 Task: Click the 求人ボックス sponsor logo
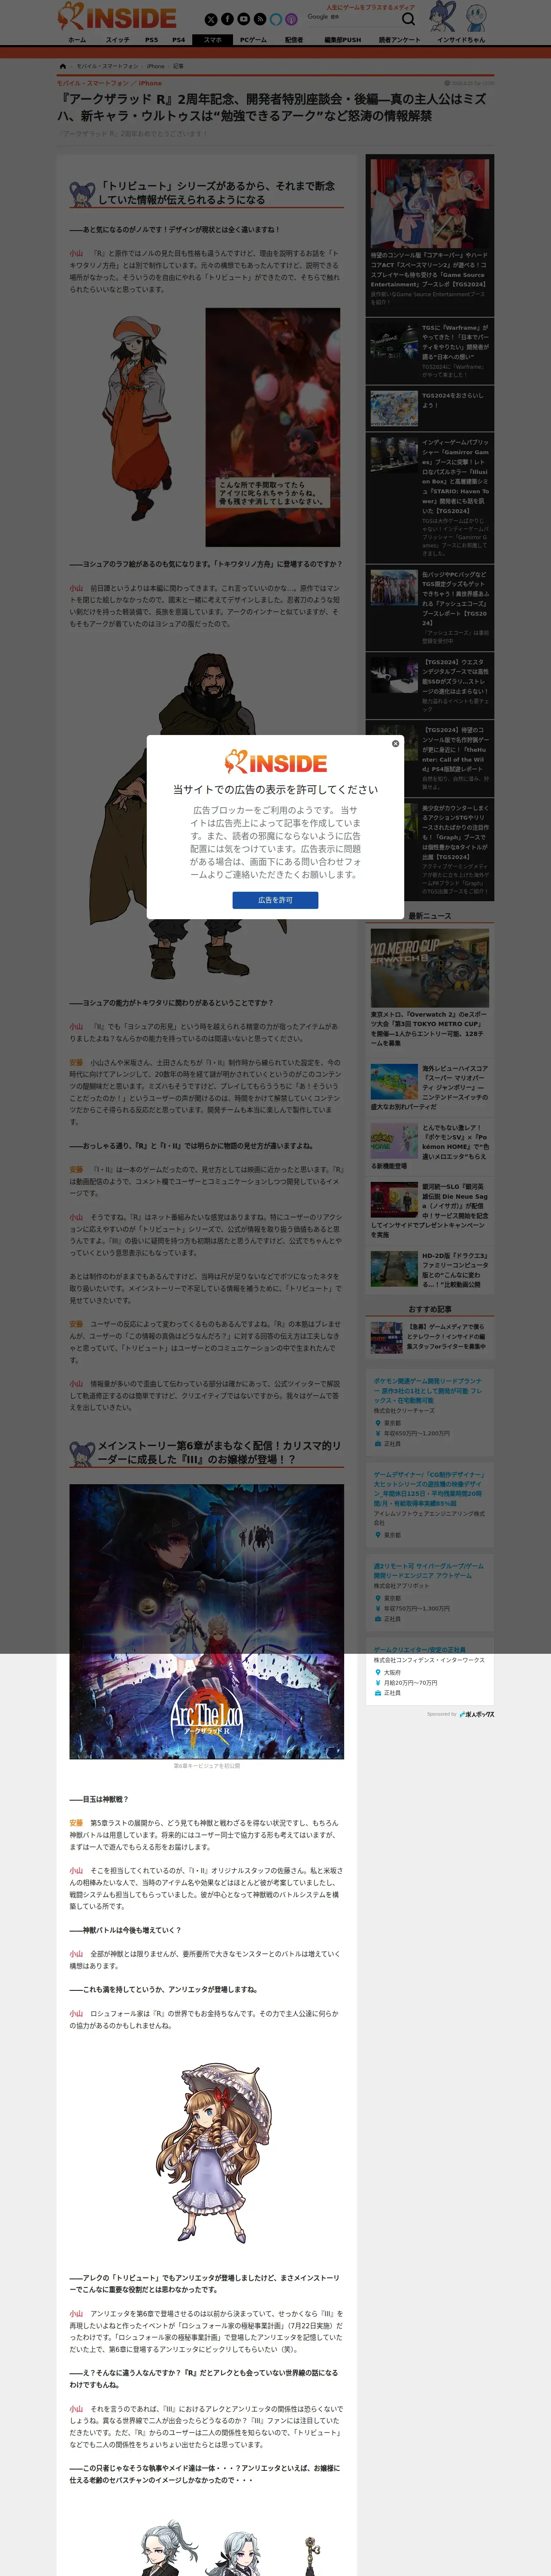click(x=477, y=1714)
